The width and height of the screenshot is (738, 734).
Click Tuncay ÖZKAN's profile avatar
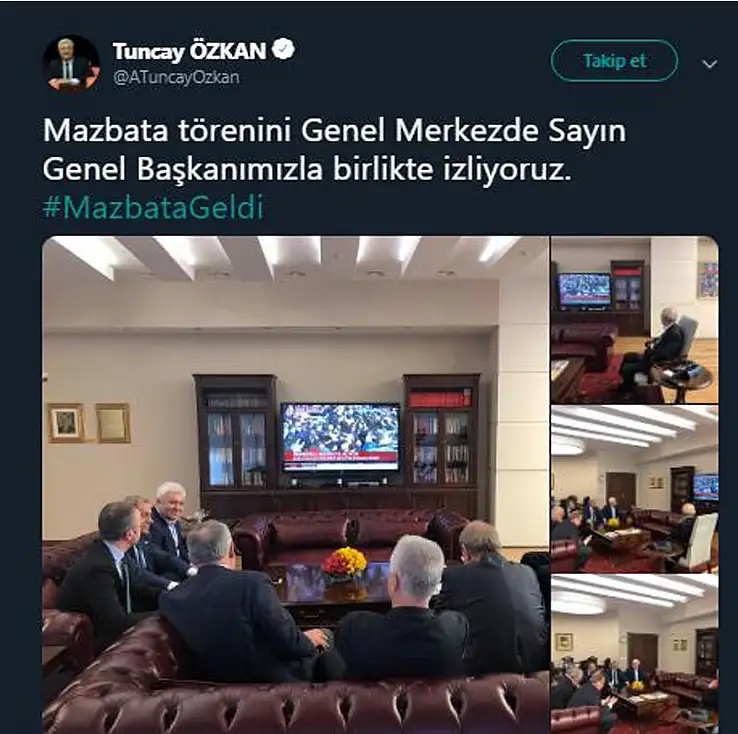72,63
